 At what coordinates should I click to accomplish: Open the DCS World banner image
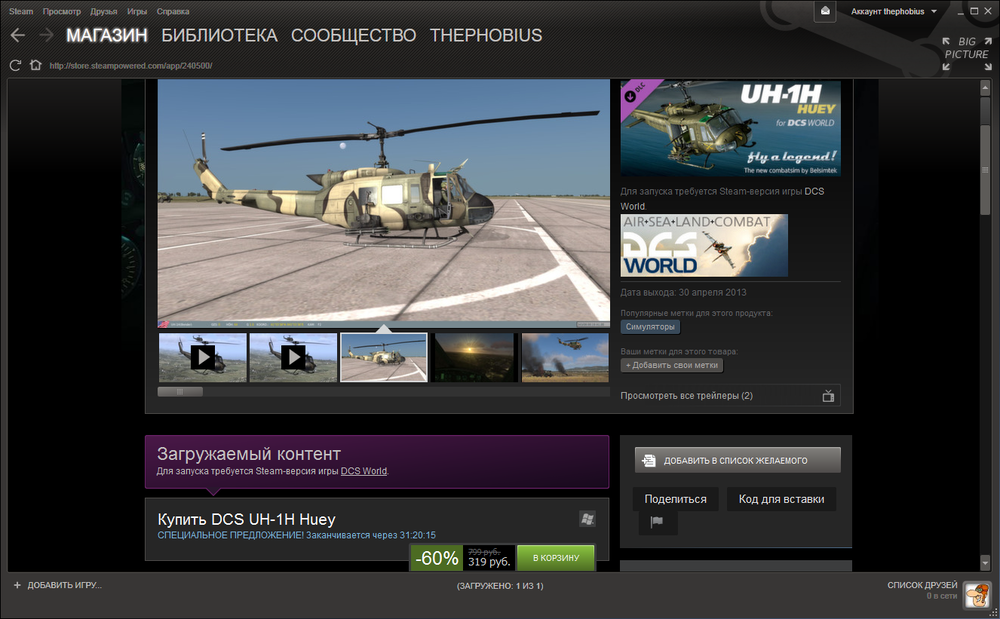pyautogui.click(x=704, y=245)
